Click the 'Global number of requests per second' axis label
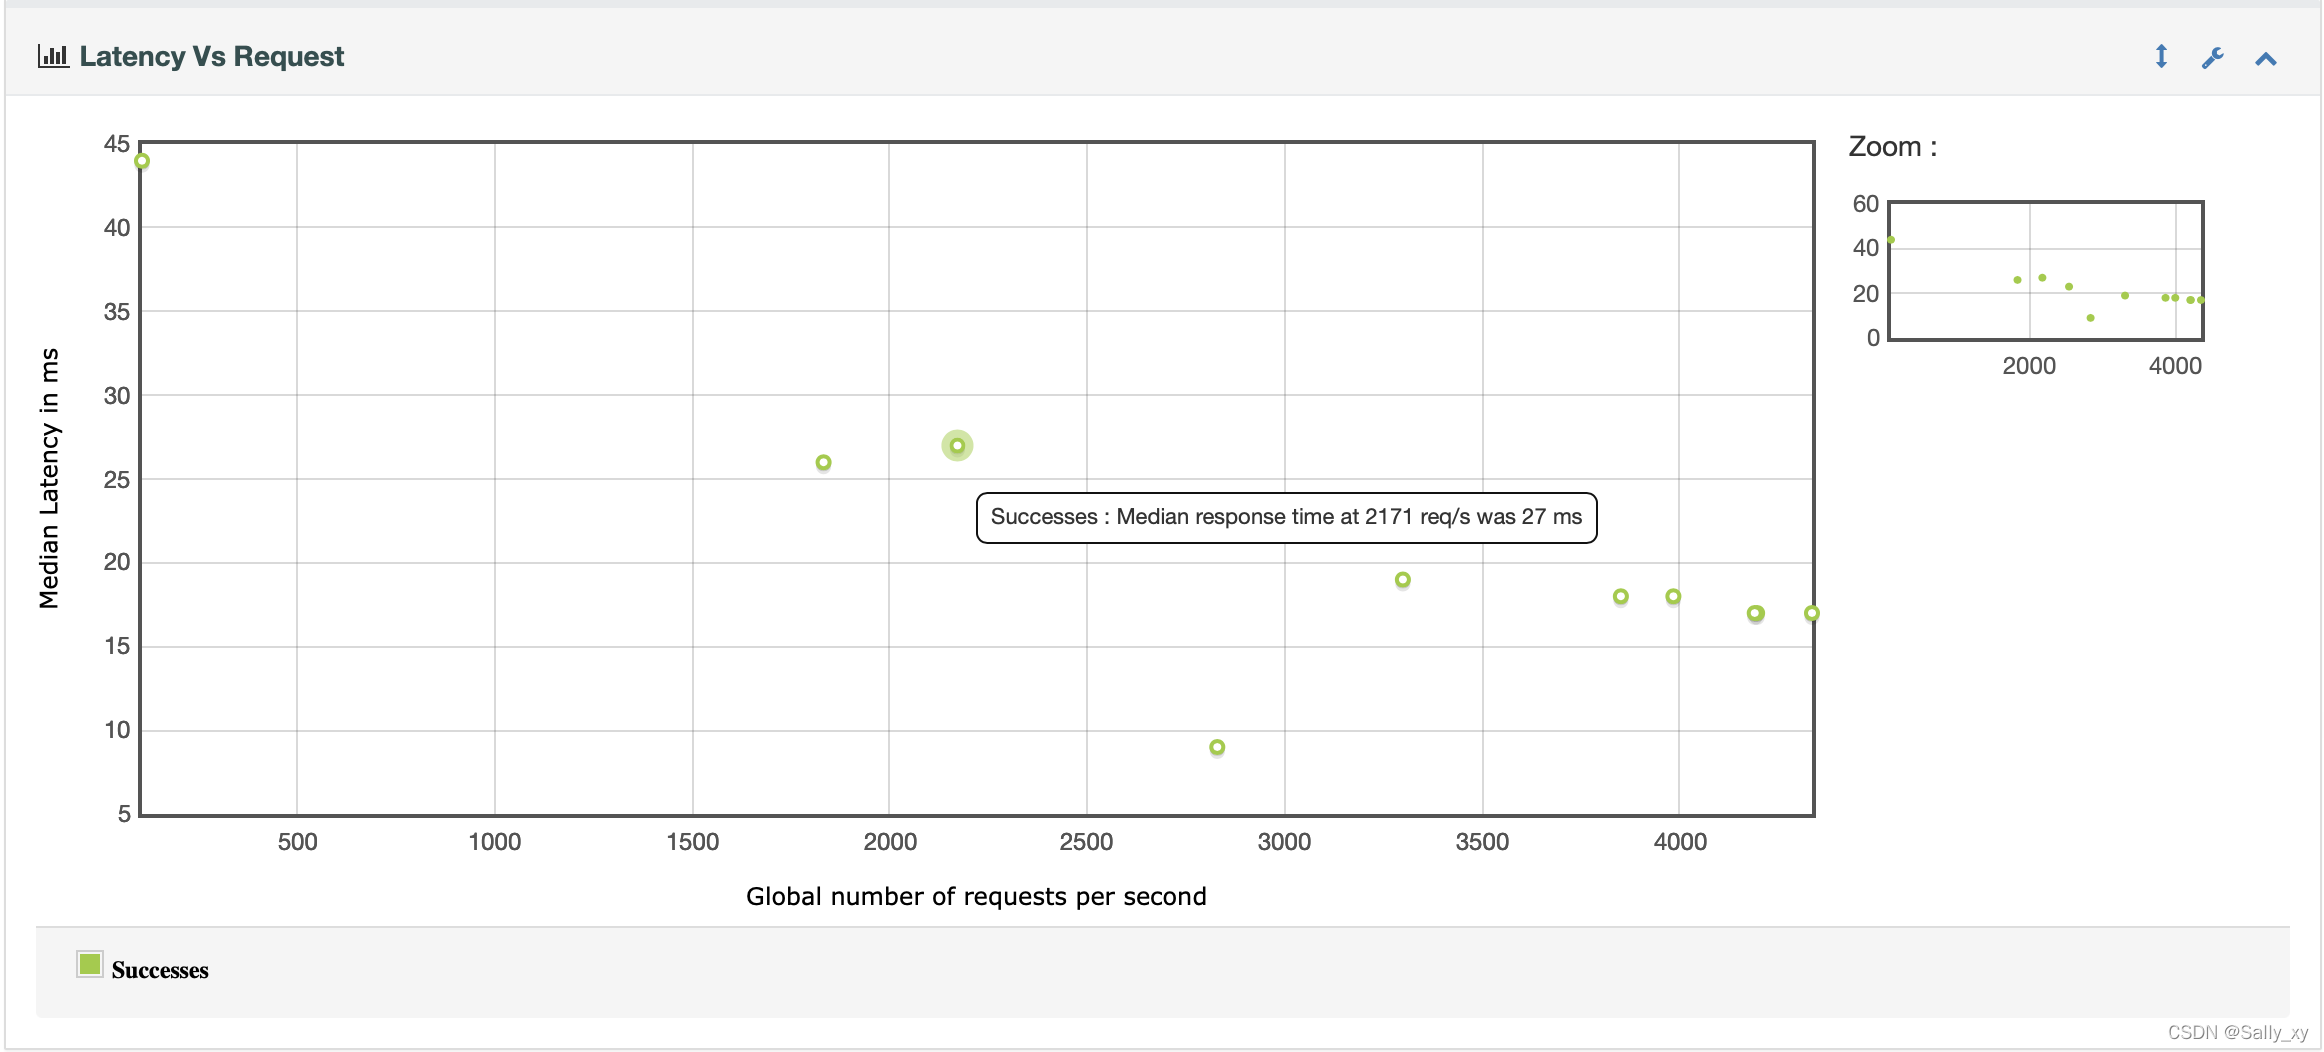 (976, 897)
